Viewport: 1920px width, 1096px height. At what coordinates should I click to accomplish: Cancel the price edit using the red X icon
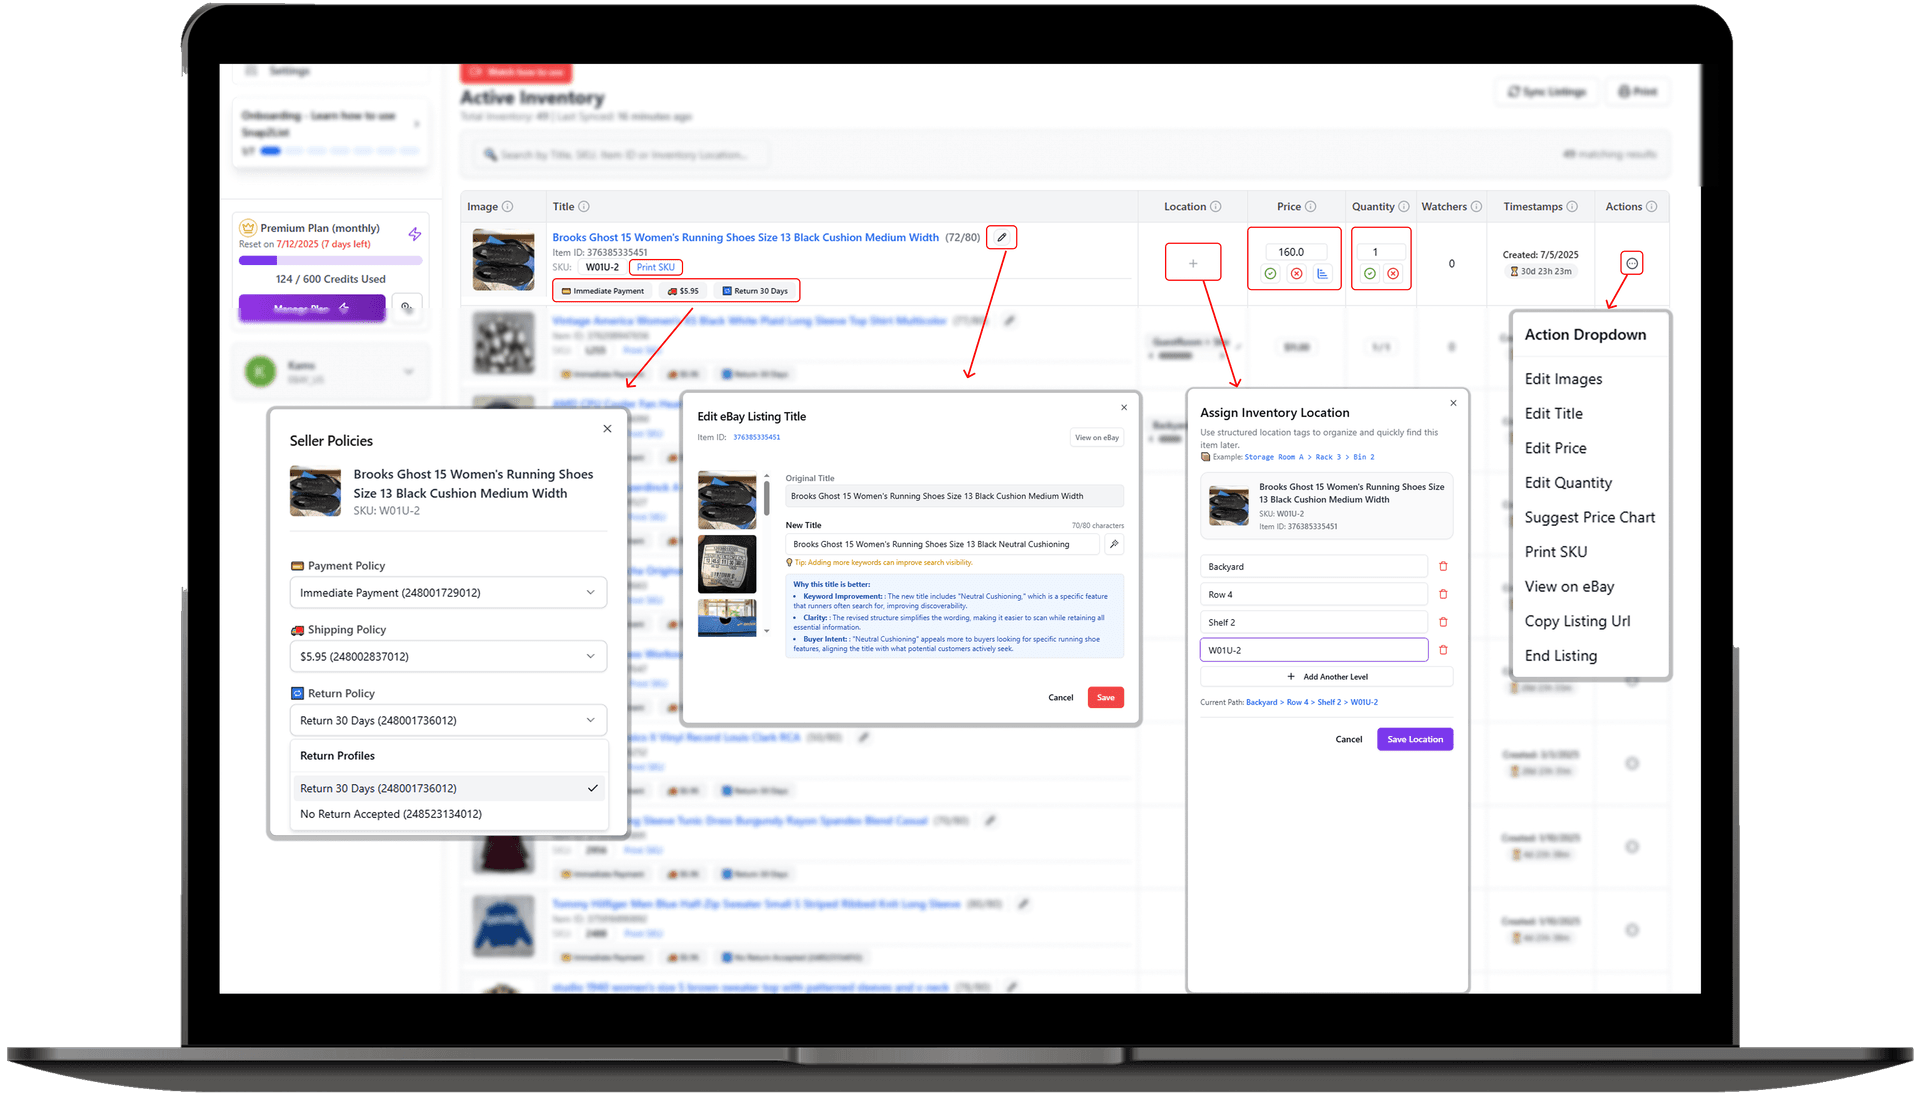tap(1296, 273)
